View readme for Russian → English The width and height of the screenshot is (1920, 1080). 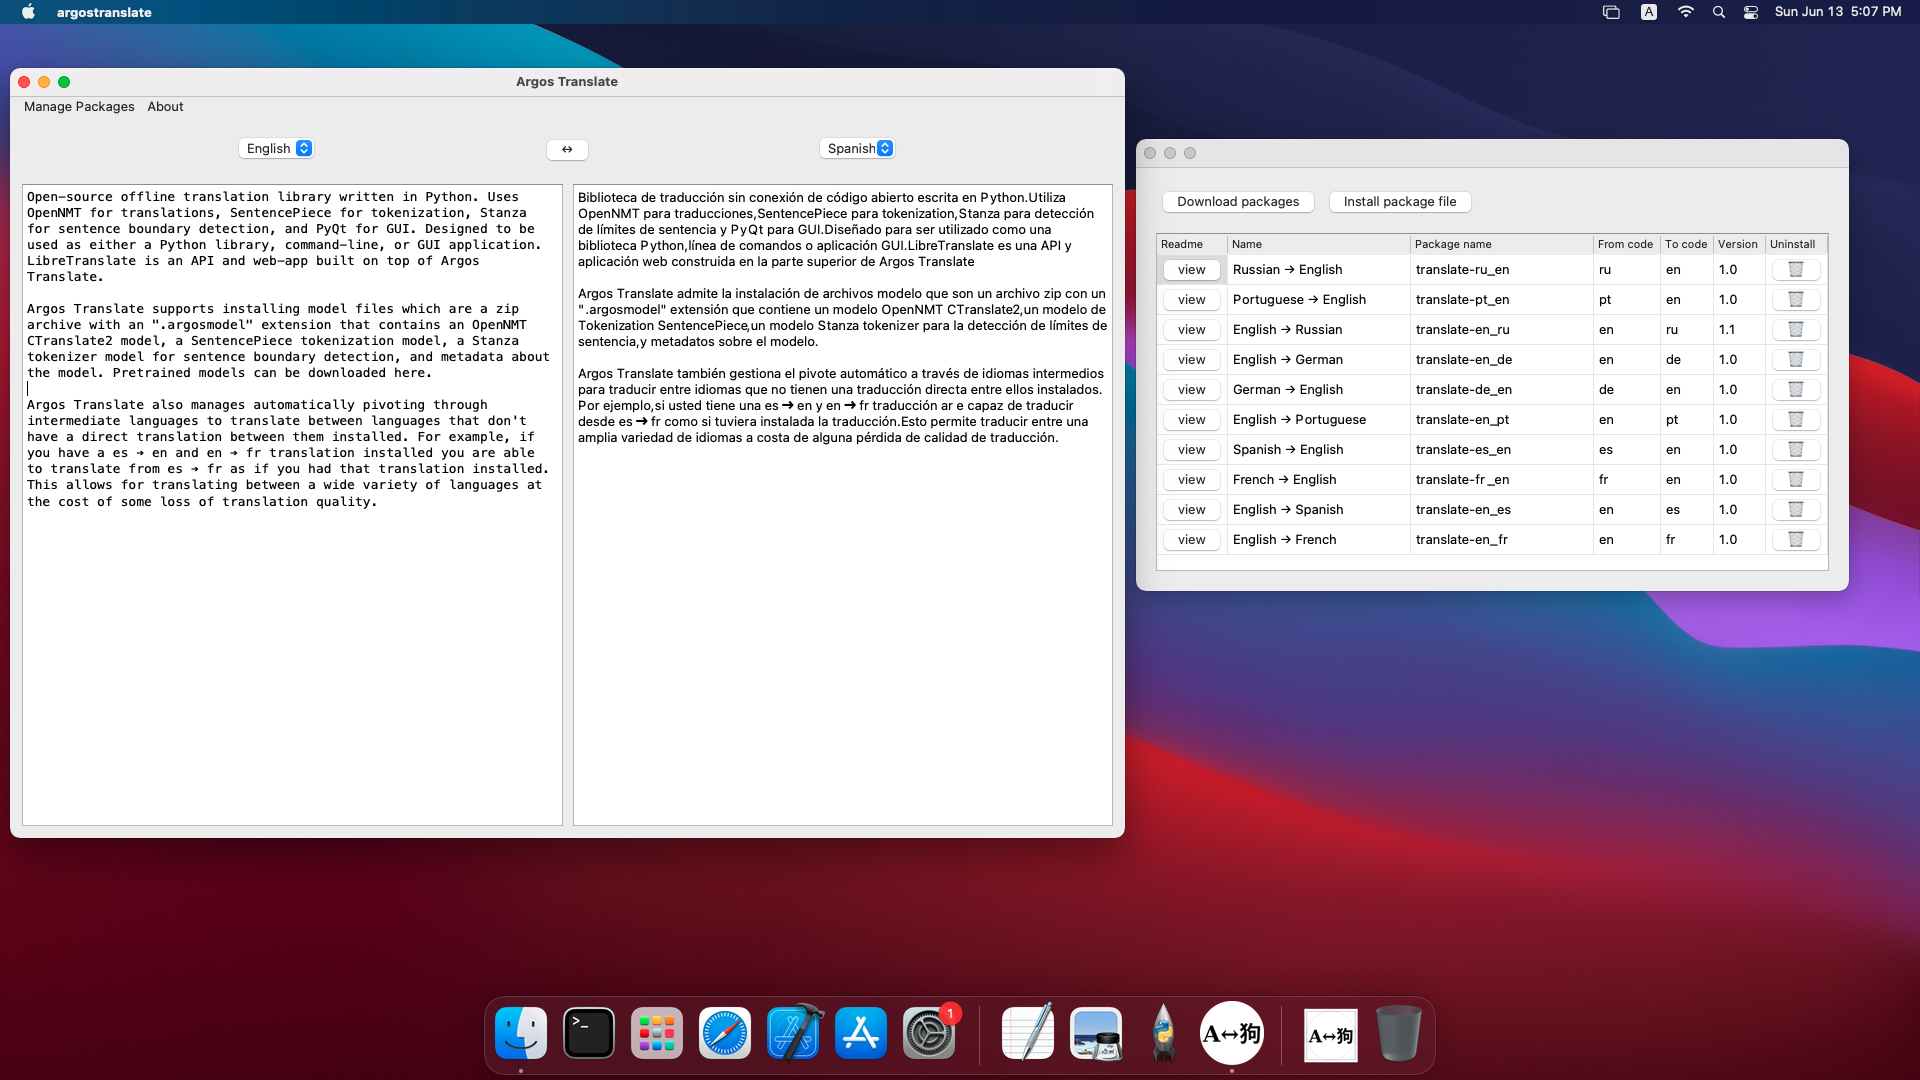[x=1191, y=270]
